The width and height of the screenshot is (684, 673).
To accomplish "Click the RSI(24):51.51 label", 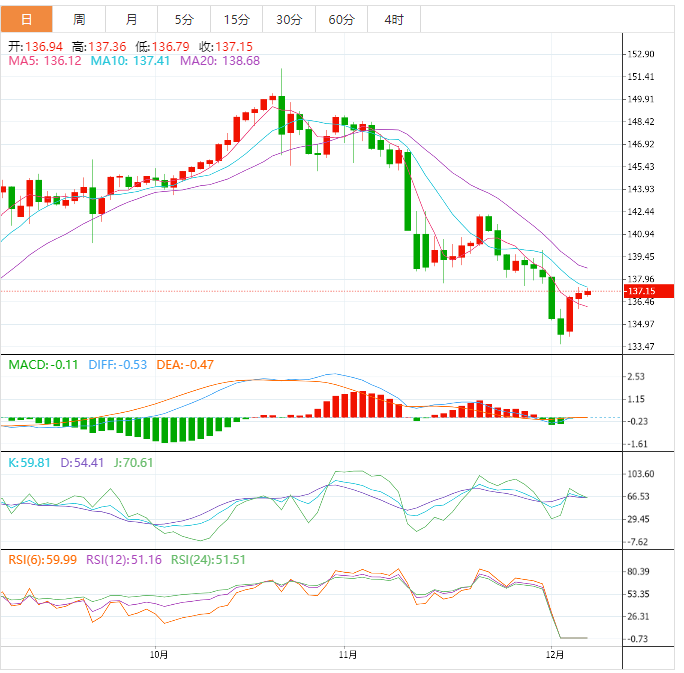I will 208,560.
